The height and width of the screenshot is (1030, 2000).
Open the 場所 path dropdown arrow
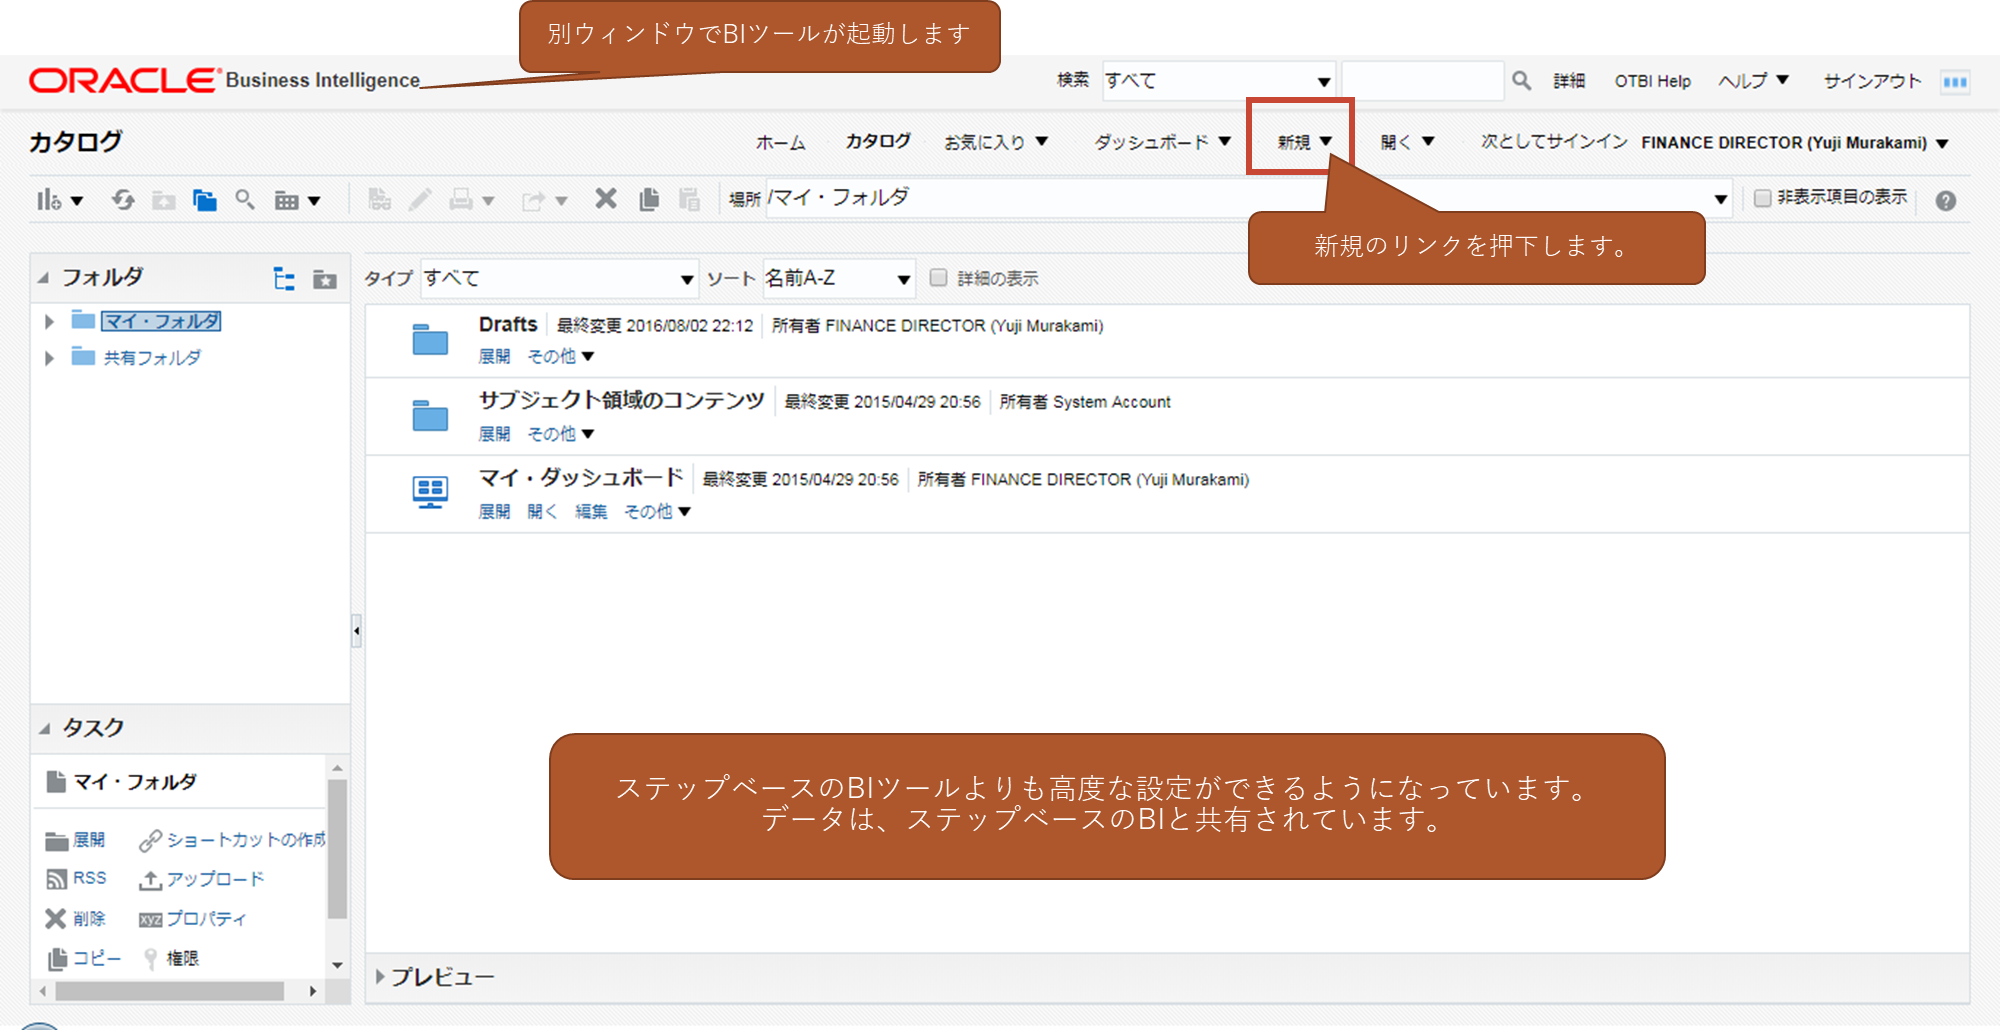coord(1720,199)
